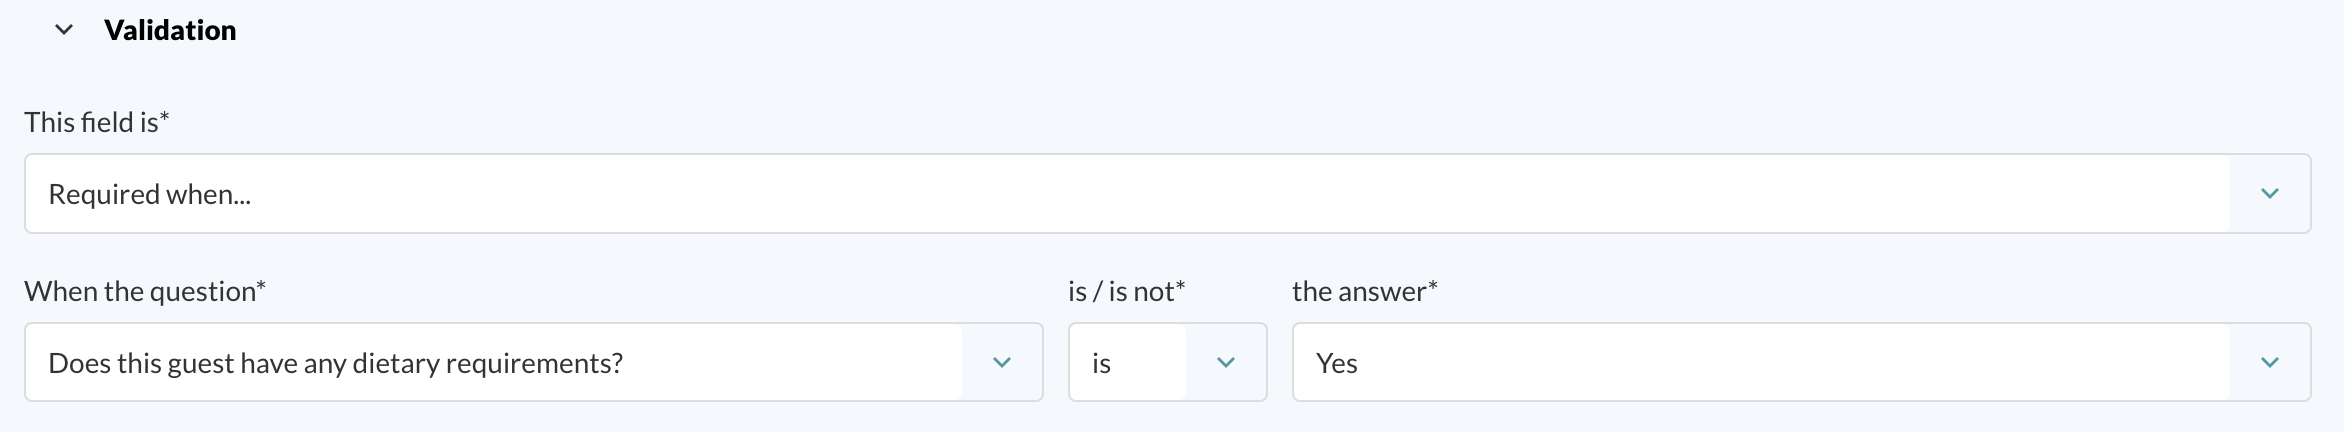Select the 'Required when...' text value
2344x432 pixels.
[x=149, y=194]
